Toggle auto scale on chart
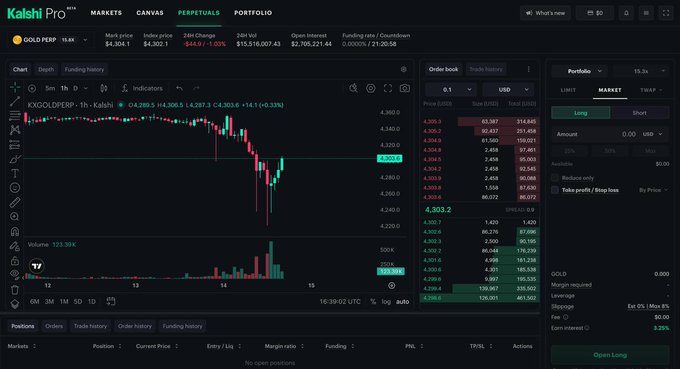 tap(402, 302)
